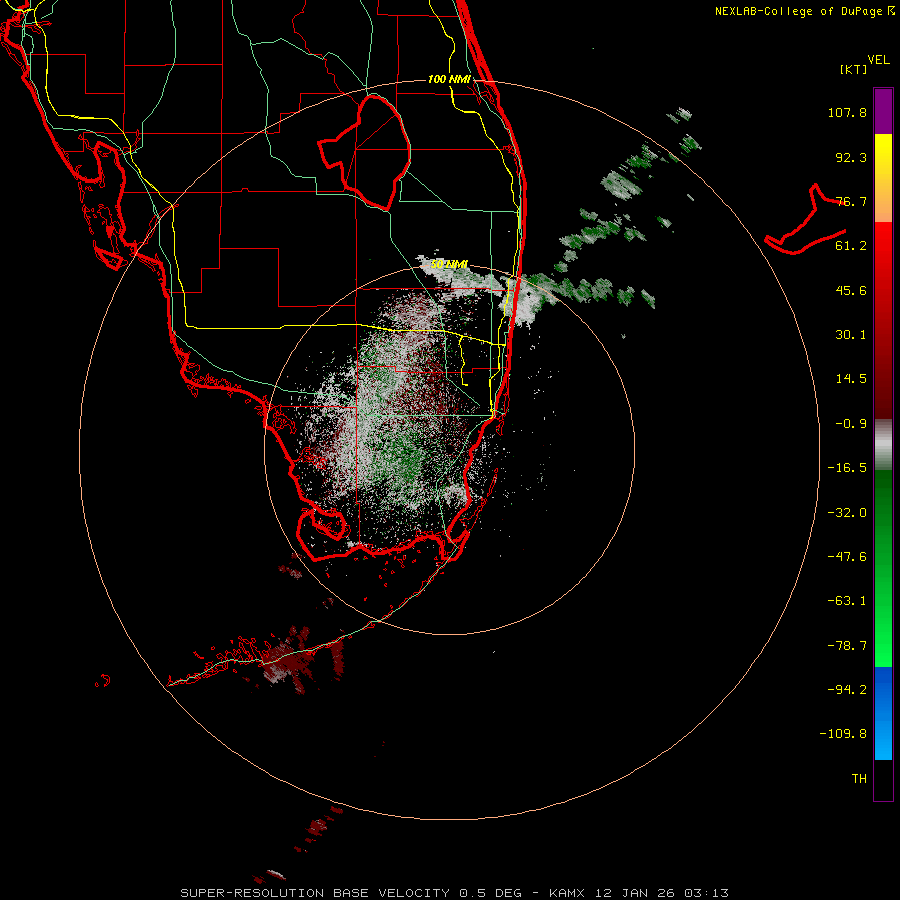
Task: Click the [KT] units label
Action: pos(854,69)
